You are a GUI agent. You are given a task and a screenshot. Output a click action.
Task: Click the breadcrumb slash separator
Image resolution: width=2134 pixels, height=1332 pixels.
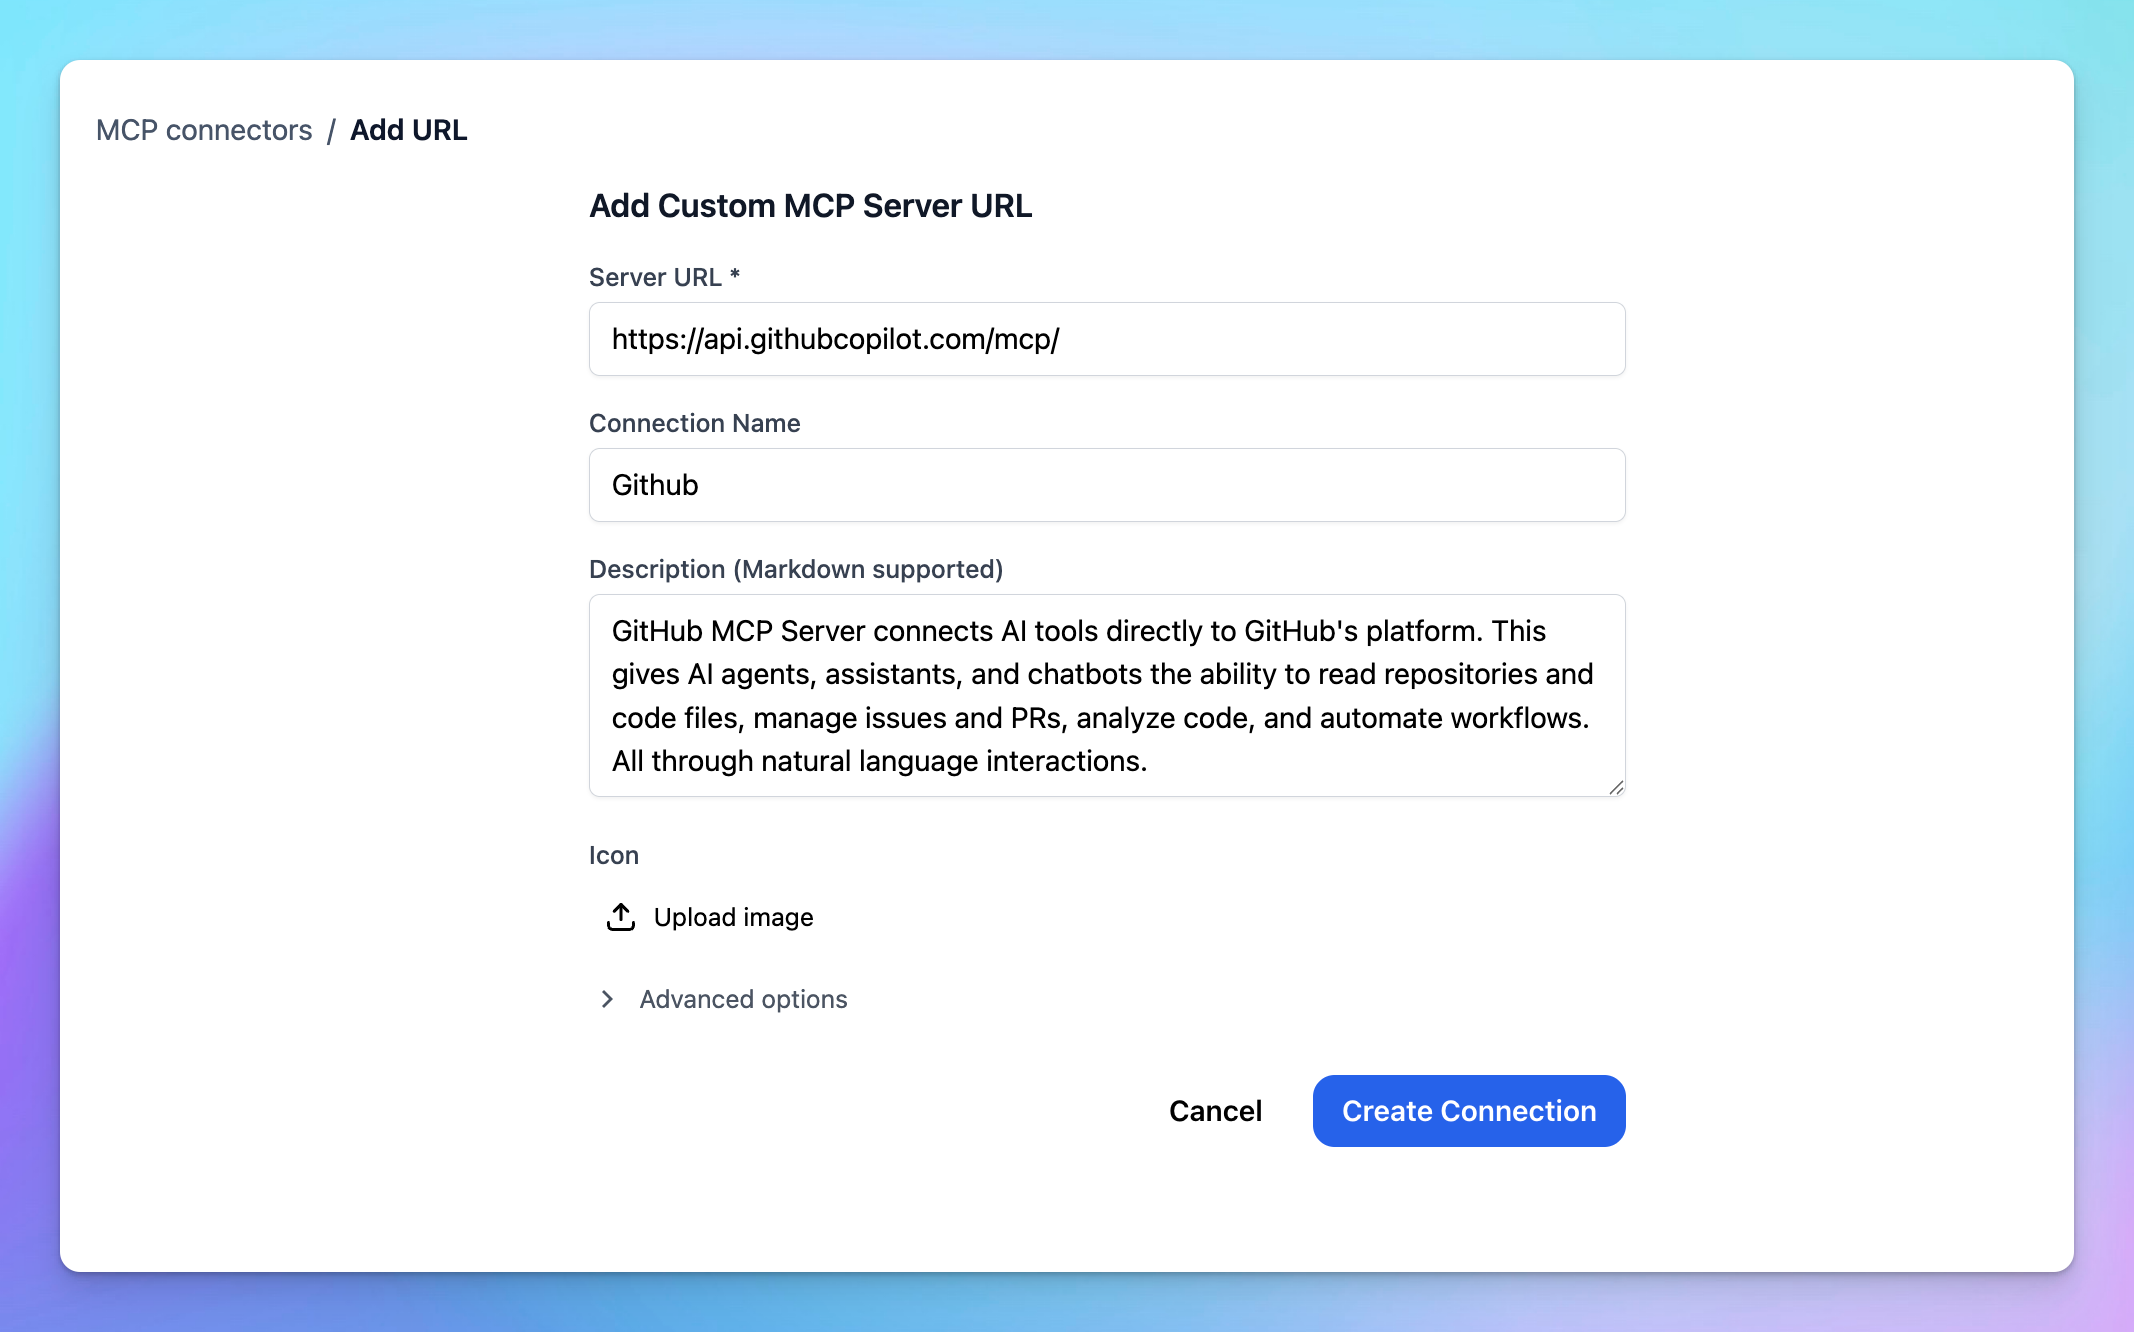[x=331, y=130]
